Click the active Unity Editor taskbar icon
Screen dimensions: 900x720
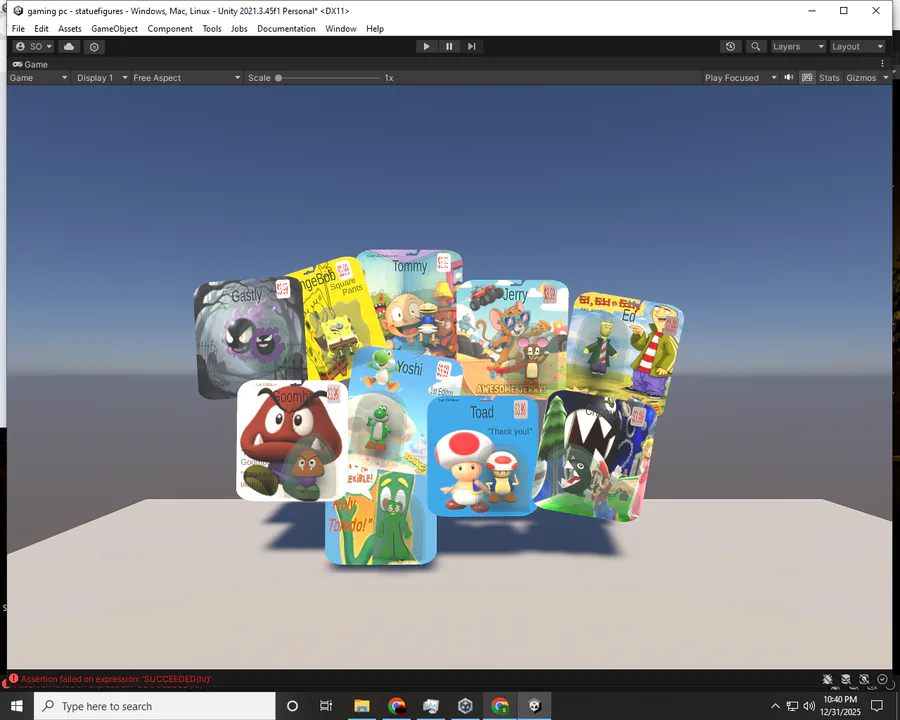point(534,706)
